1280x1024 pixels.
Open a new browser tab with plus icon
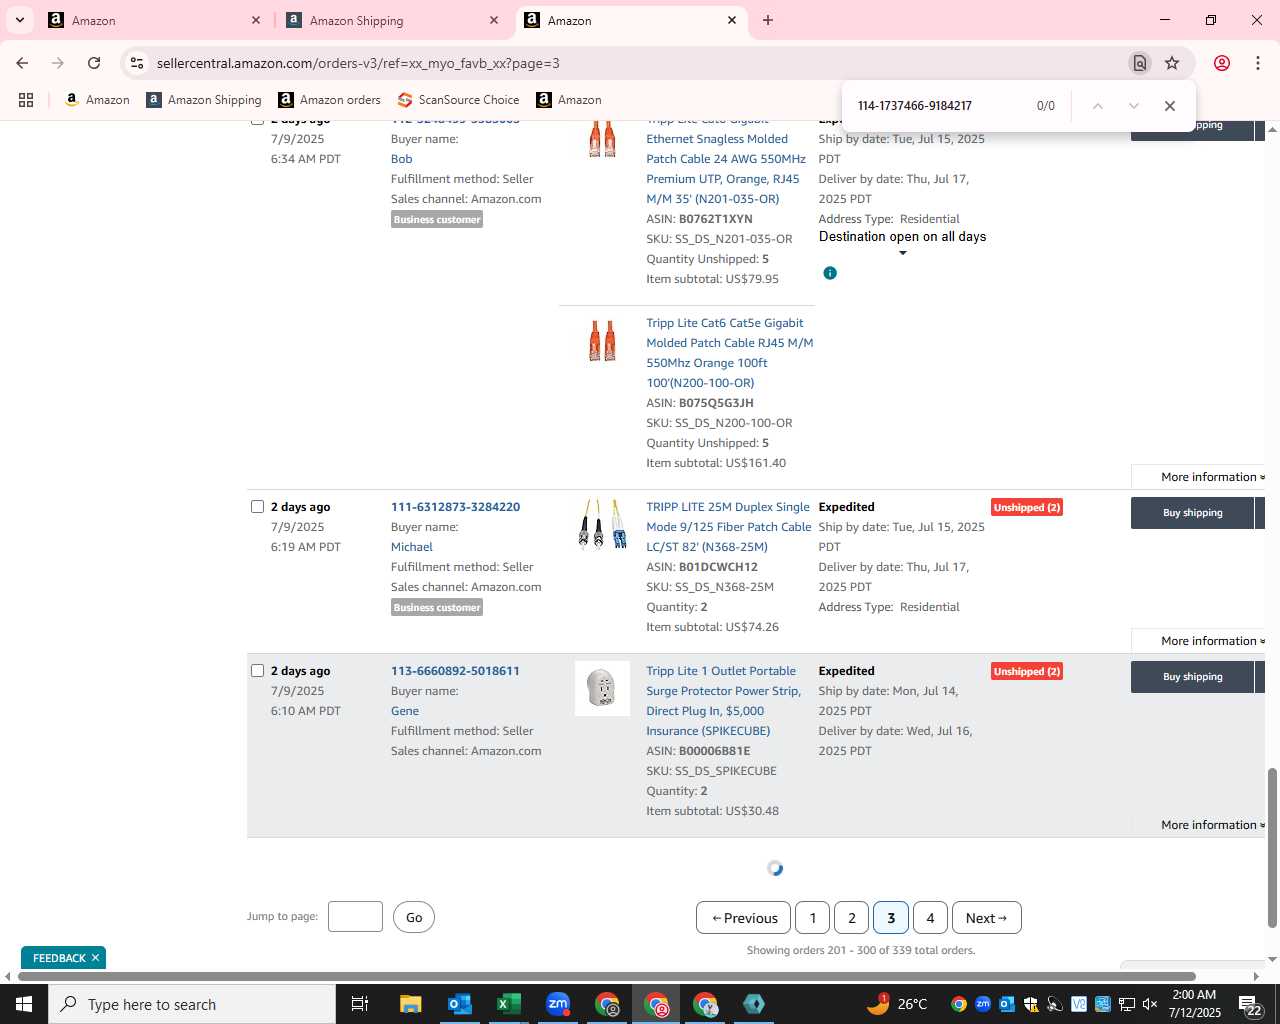tap(768, 20)
